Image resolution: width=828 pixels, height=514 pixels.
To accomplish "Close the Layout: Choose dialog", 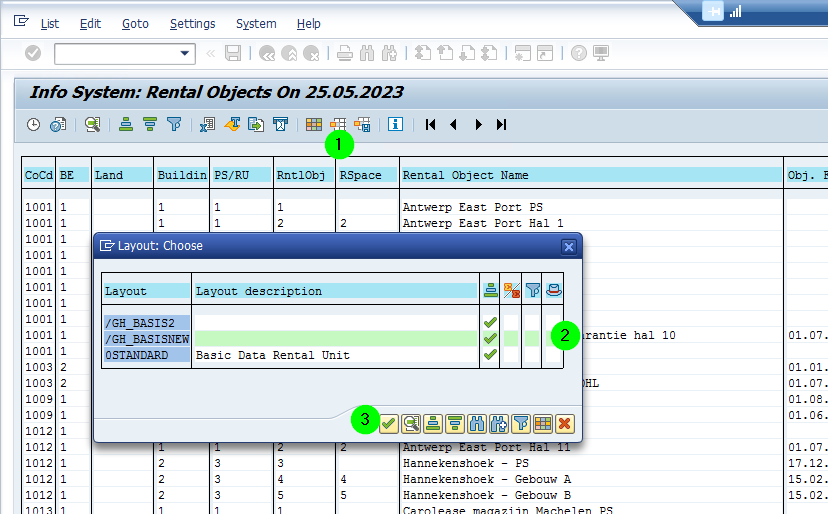I will click(569, 247).
